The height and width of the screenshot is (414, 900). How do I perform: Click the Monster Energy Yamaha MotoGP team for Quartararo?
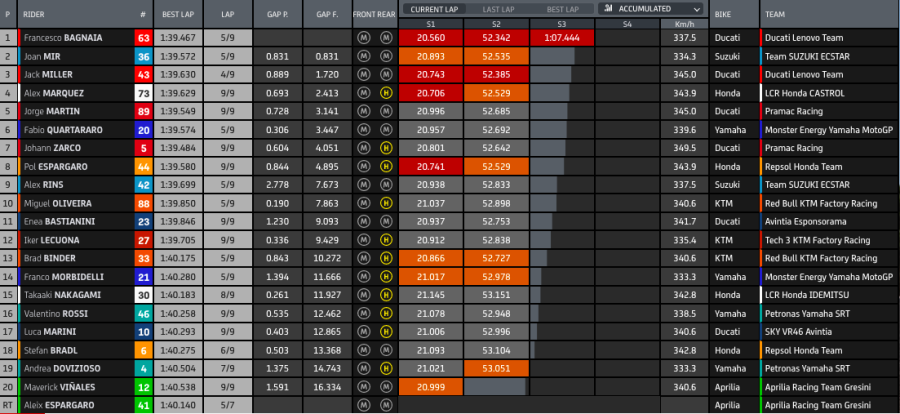pos(828,130)
